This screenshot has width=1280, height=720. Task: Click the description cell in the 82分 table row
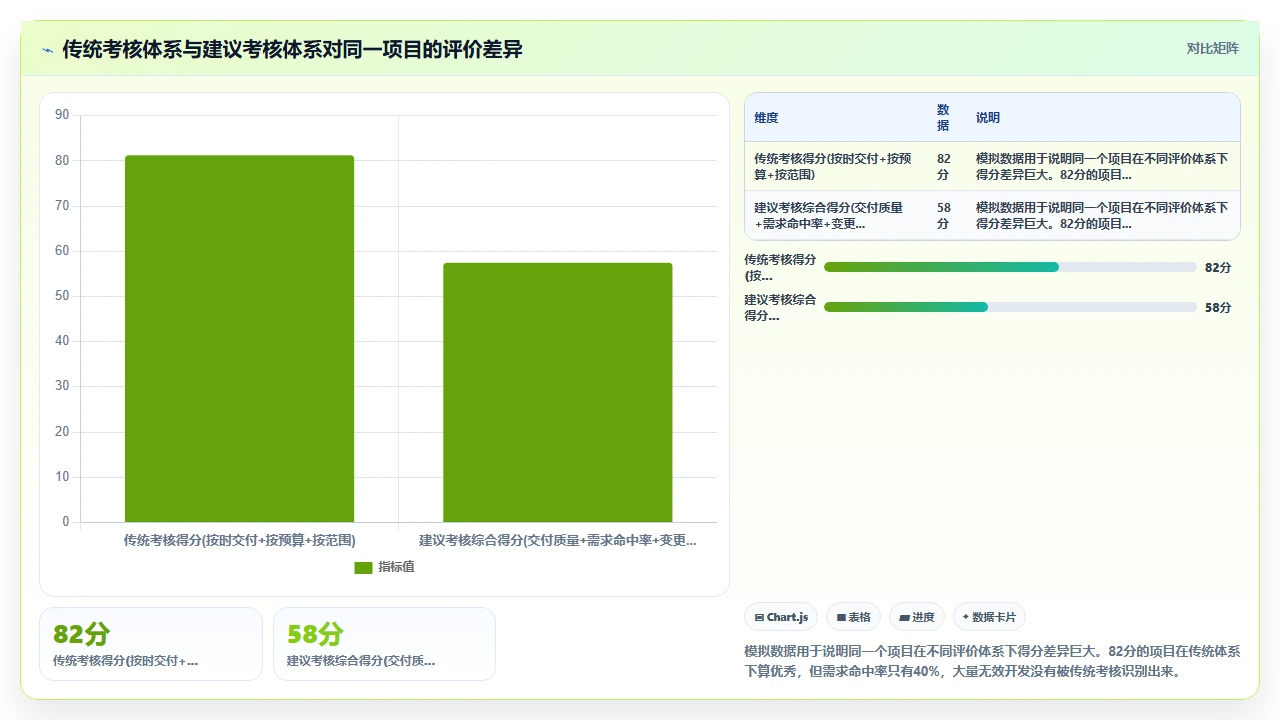point(1103,166)
